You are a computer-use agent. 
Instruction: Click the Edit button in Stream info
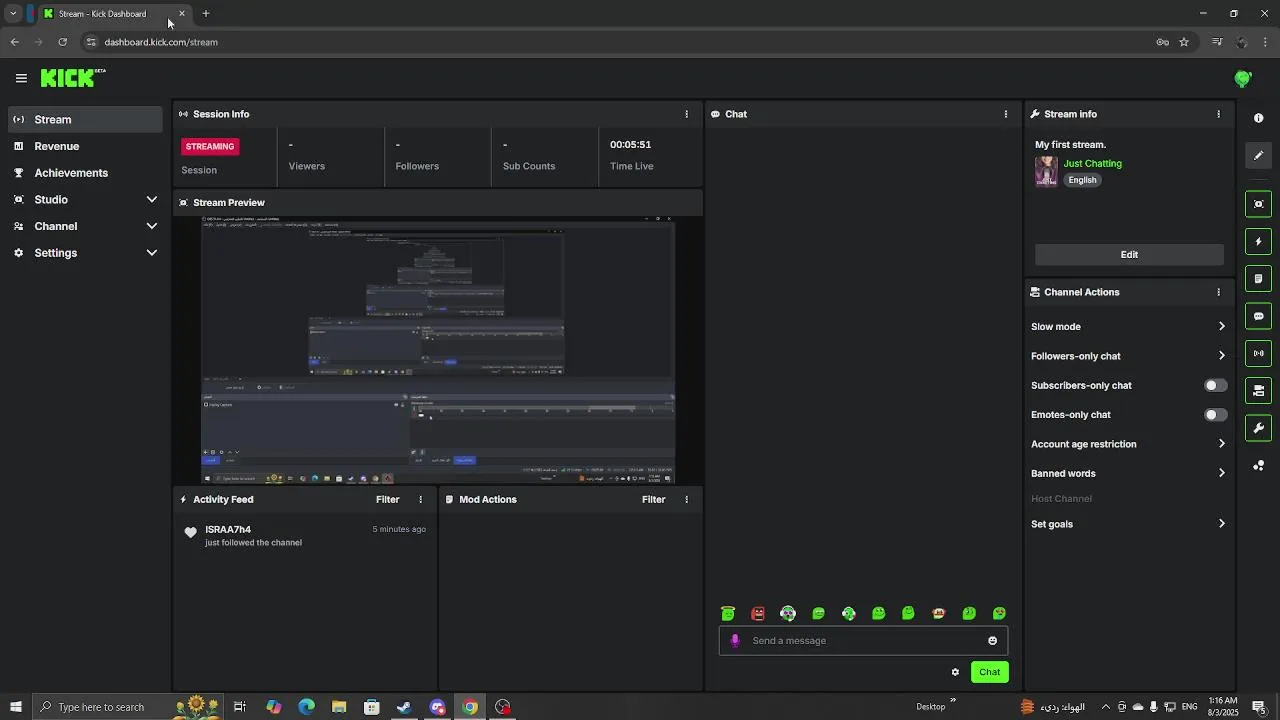tap(1129, 254)
